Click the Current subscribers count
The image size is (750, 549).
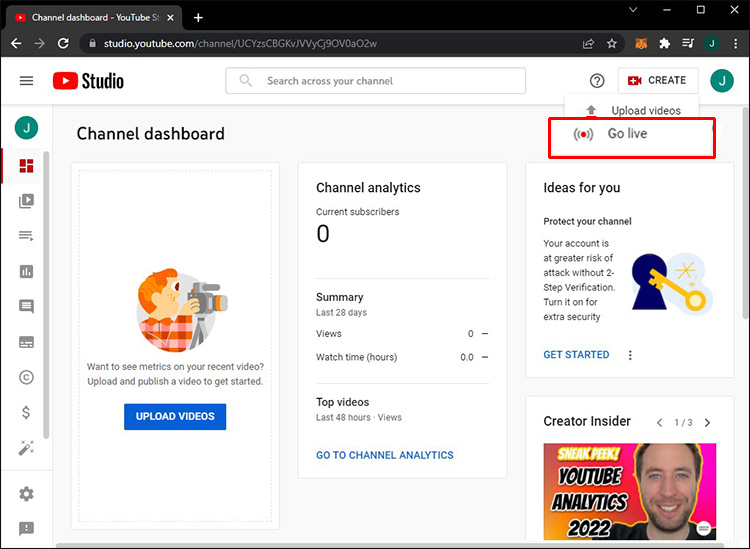pyautogui.click(x=323, y=234)
